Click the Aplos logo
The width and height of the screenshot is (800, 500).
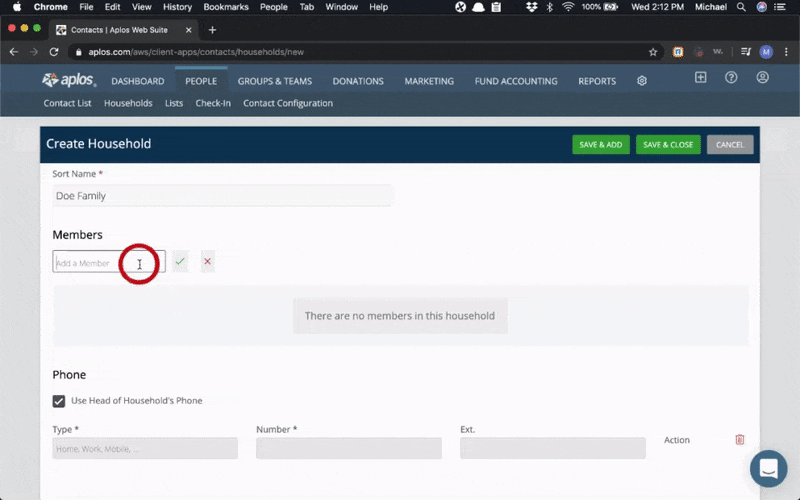coord(68,80)
